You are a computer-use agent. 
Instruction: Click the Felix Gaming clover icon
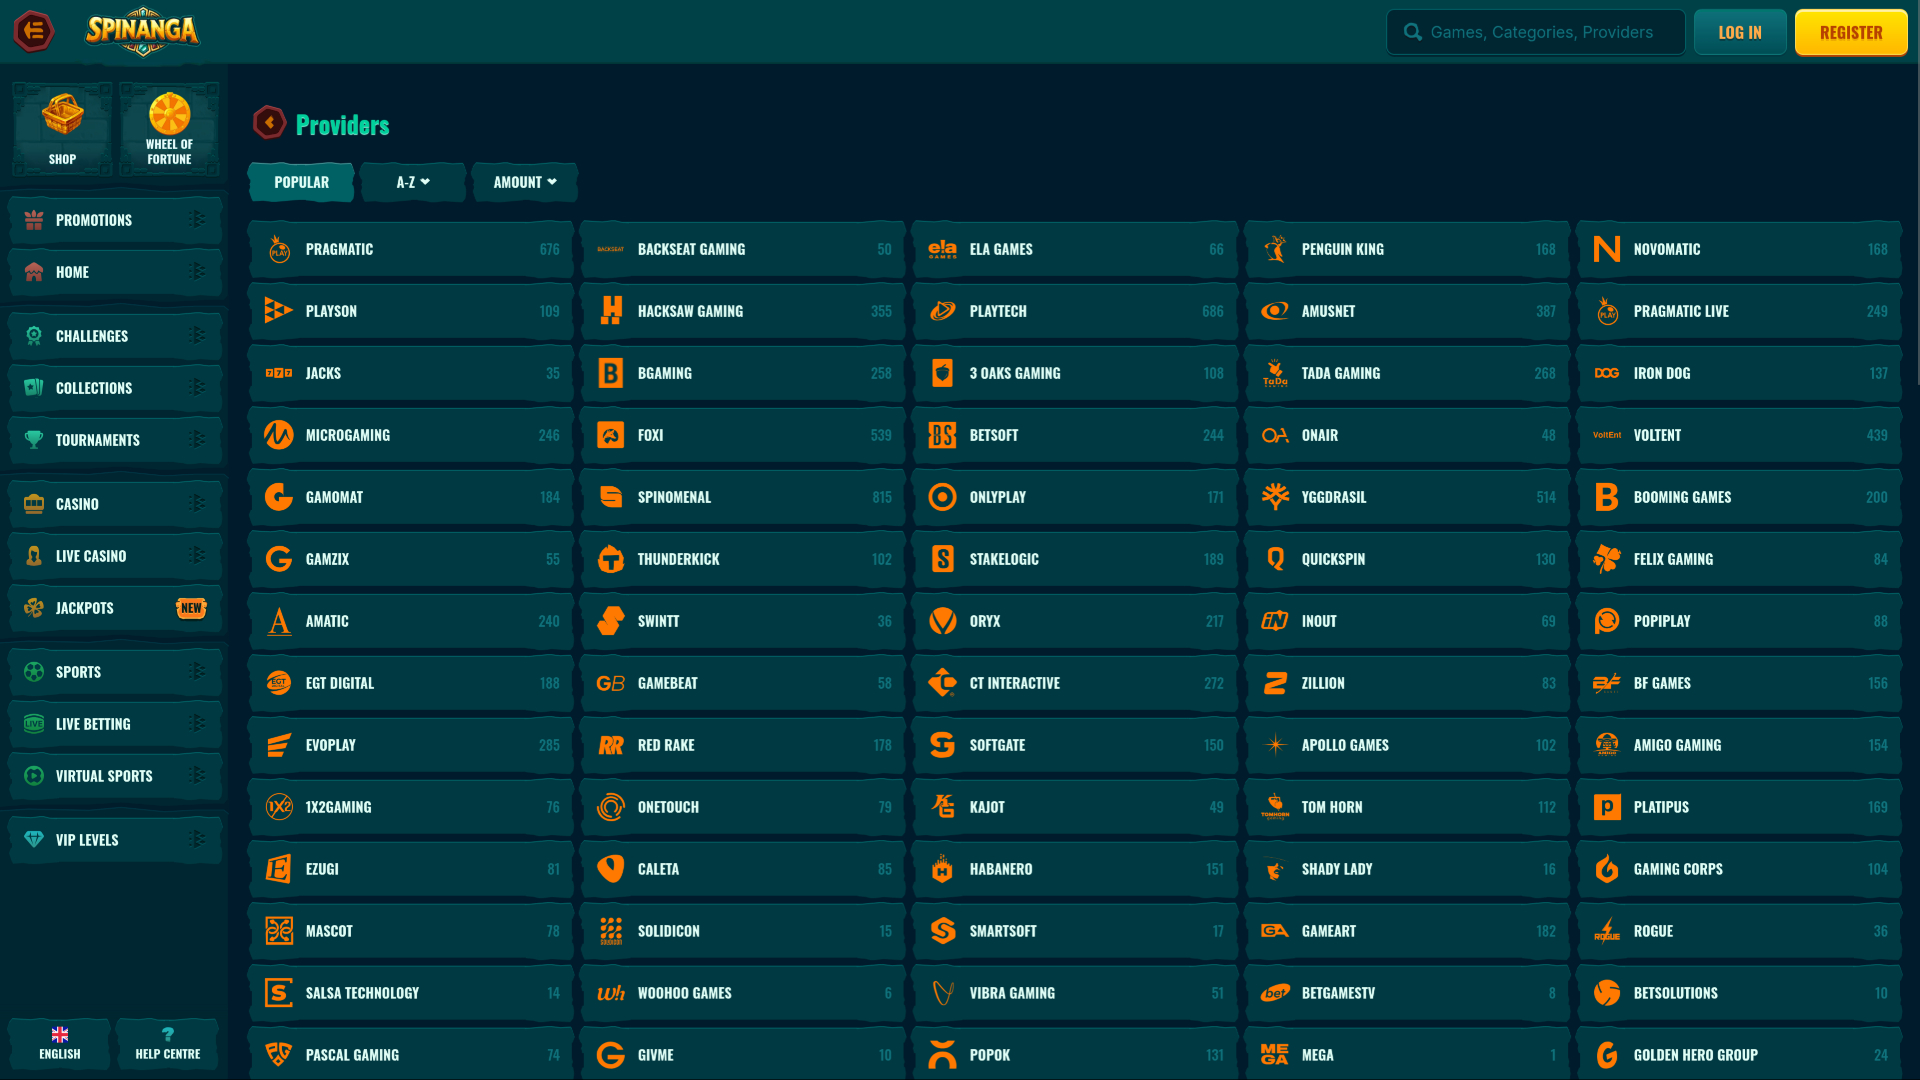(x=1606, y=559)
